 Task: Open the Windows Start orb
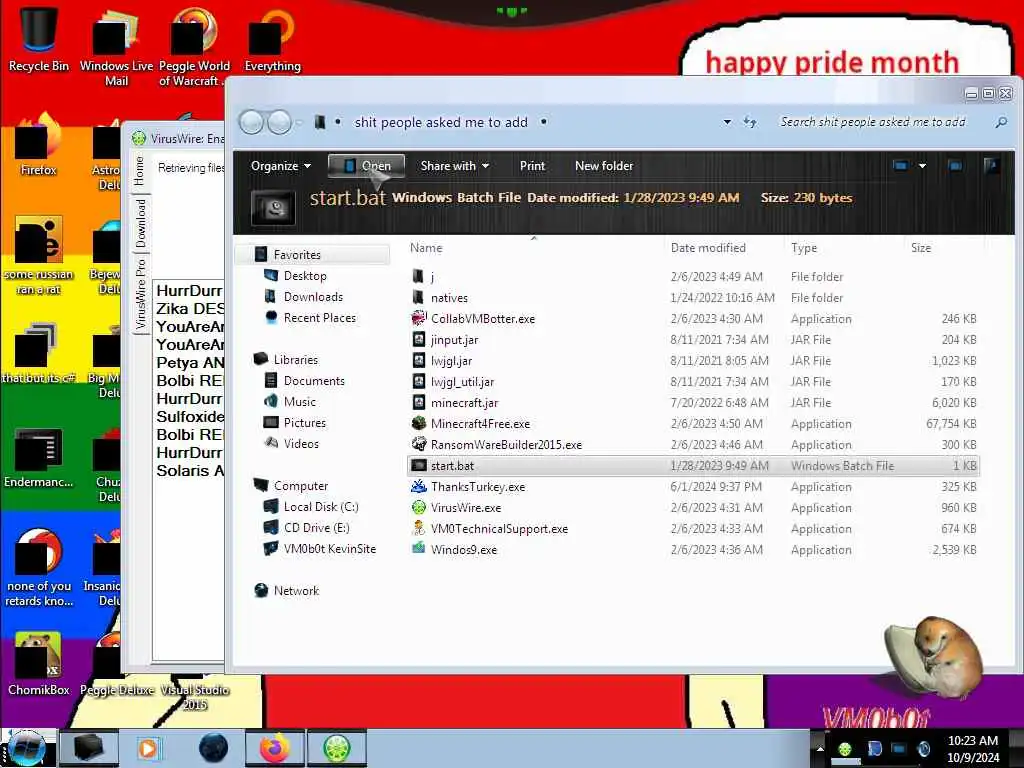tap(27, 748)
